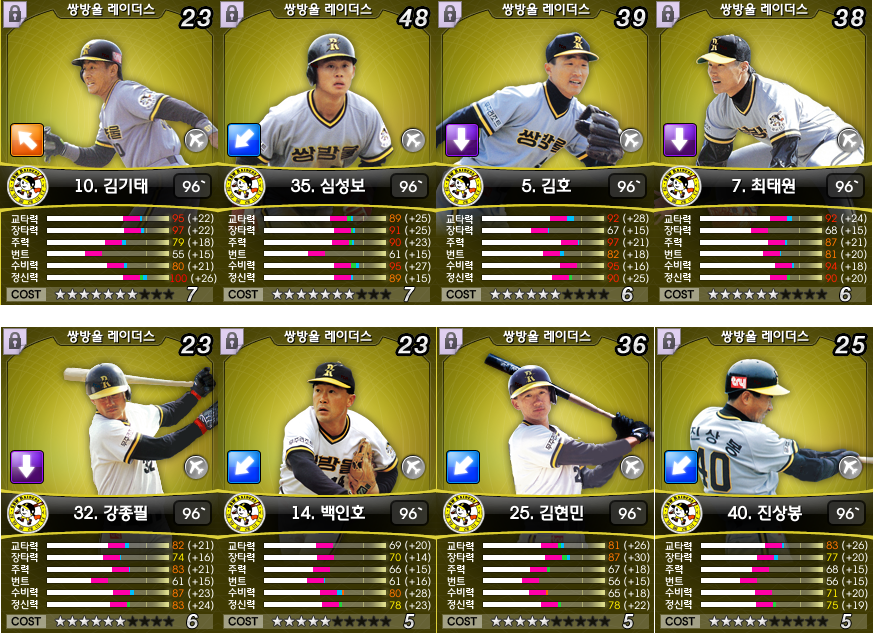Click the lock icon on 김현민 card
This screenshot has height=634, width=874.
[450, 341]
